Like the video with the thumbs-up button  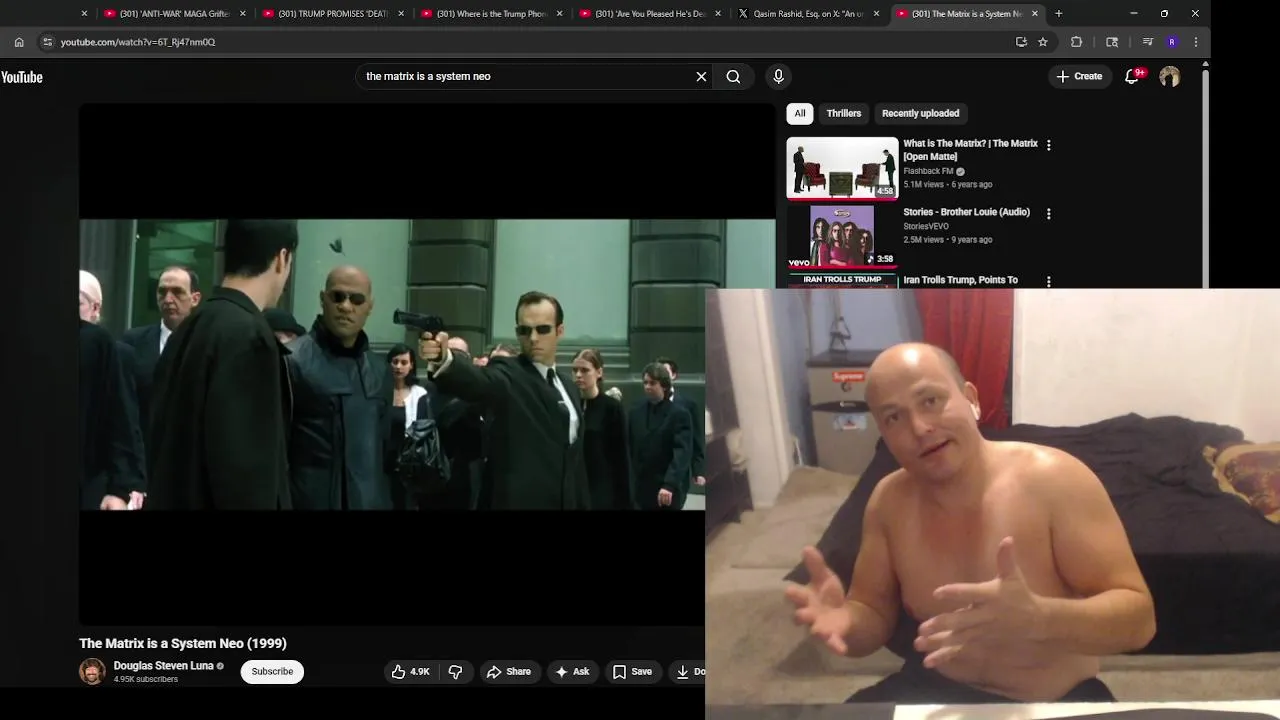411,672
